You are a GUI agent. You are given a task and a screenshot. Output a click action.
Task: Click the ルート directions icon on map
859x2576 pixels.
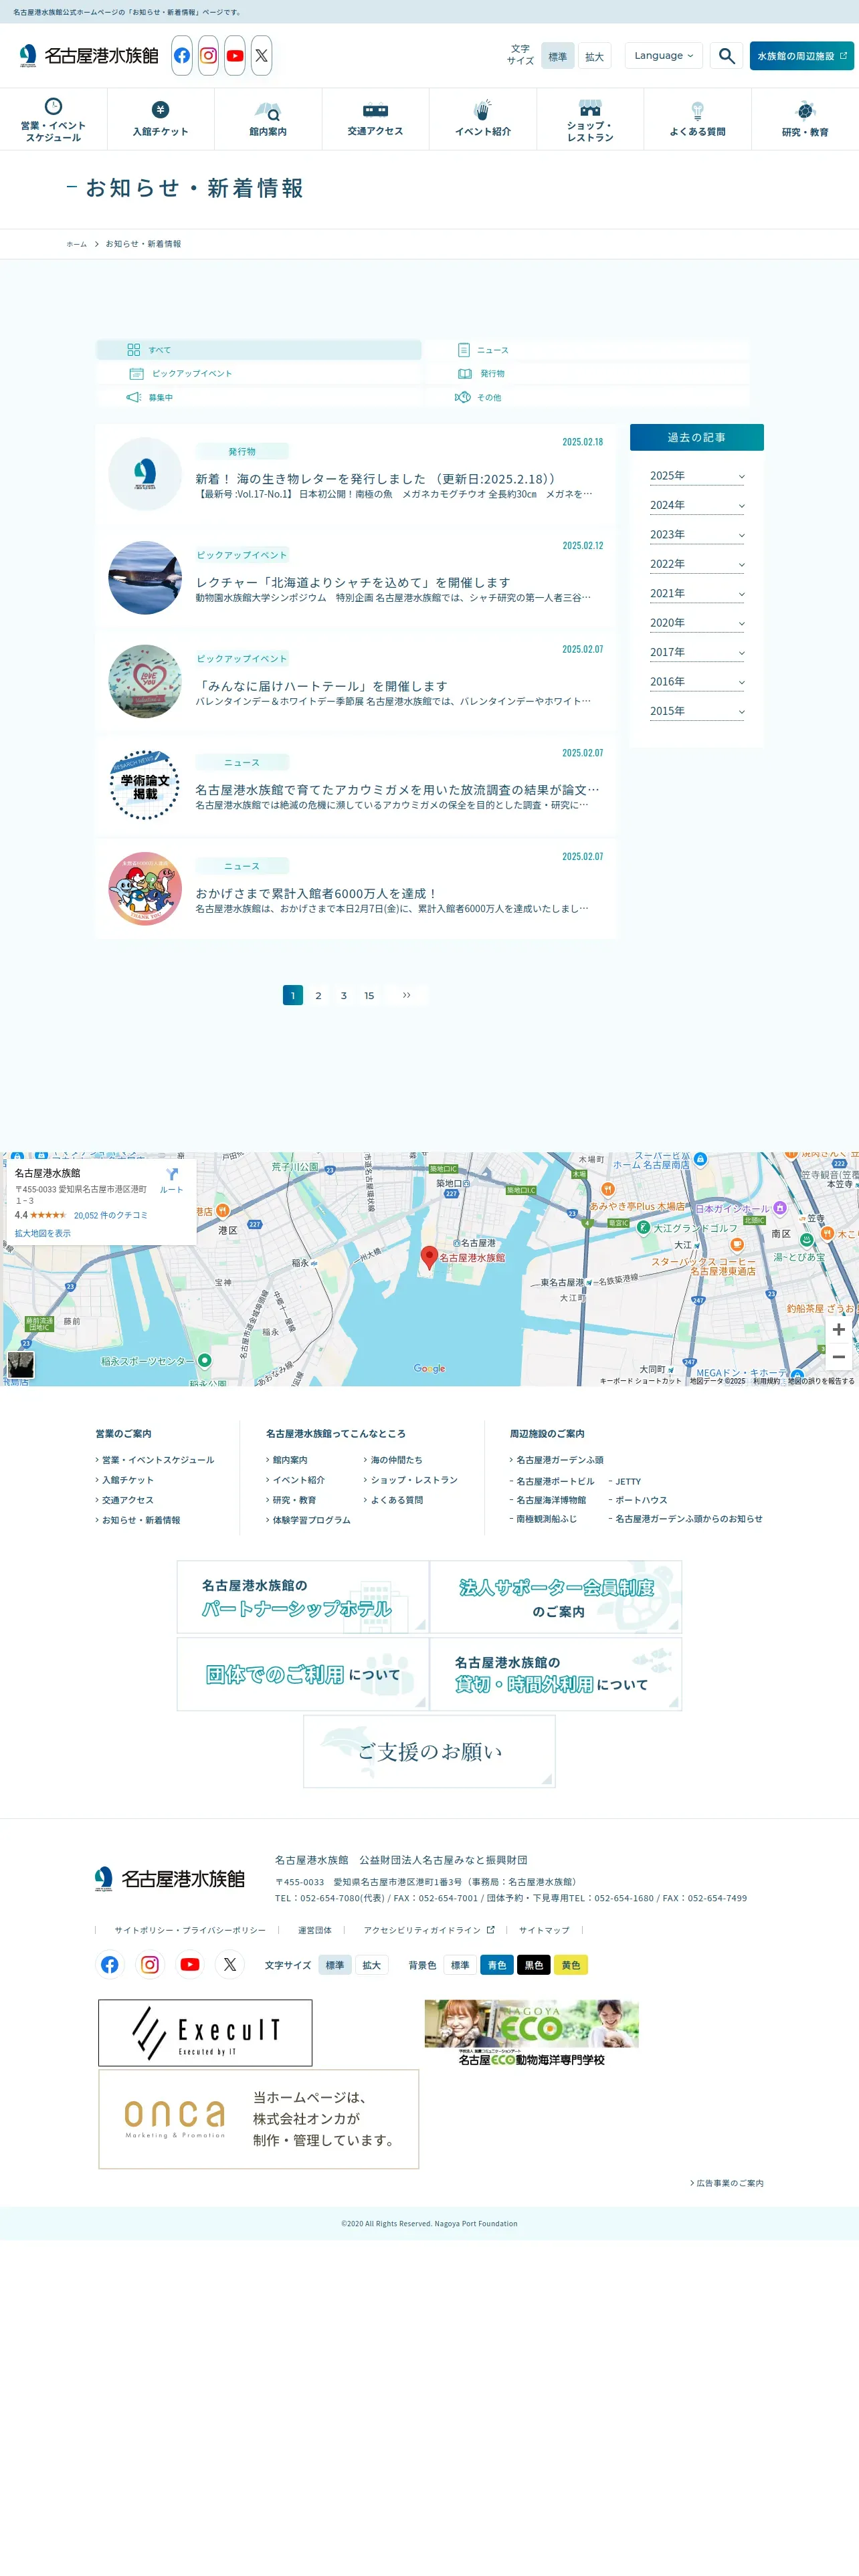[171, 1179]
